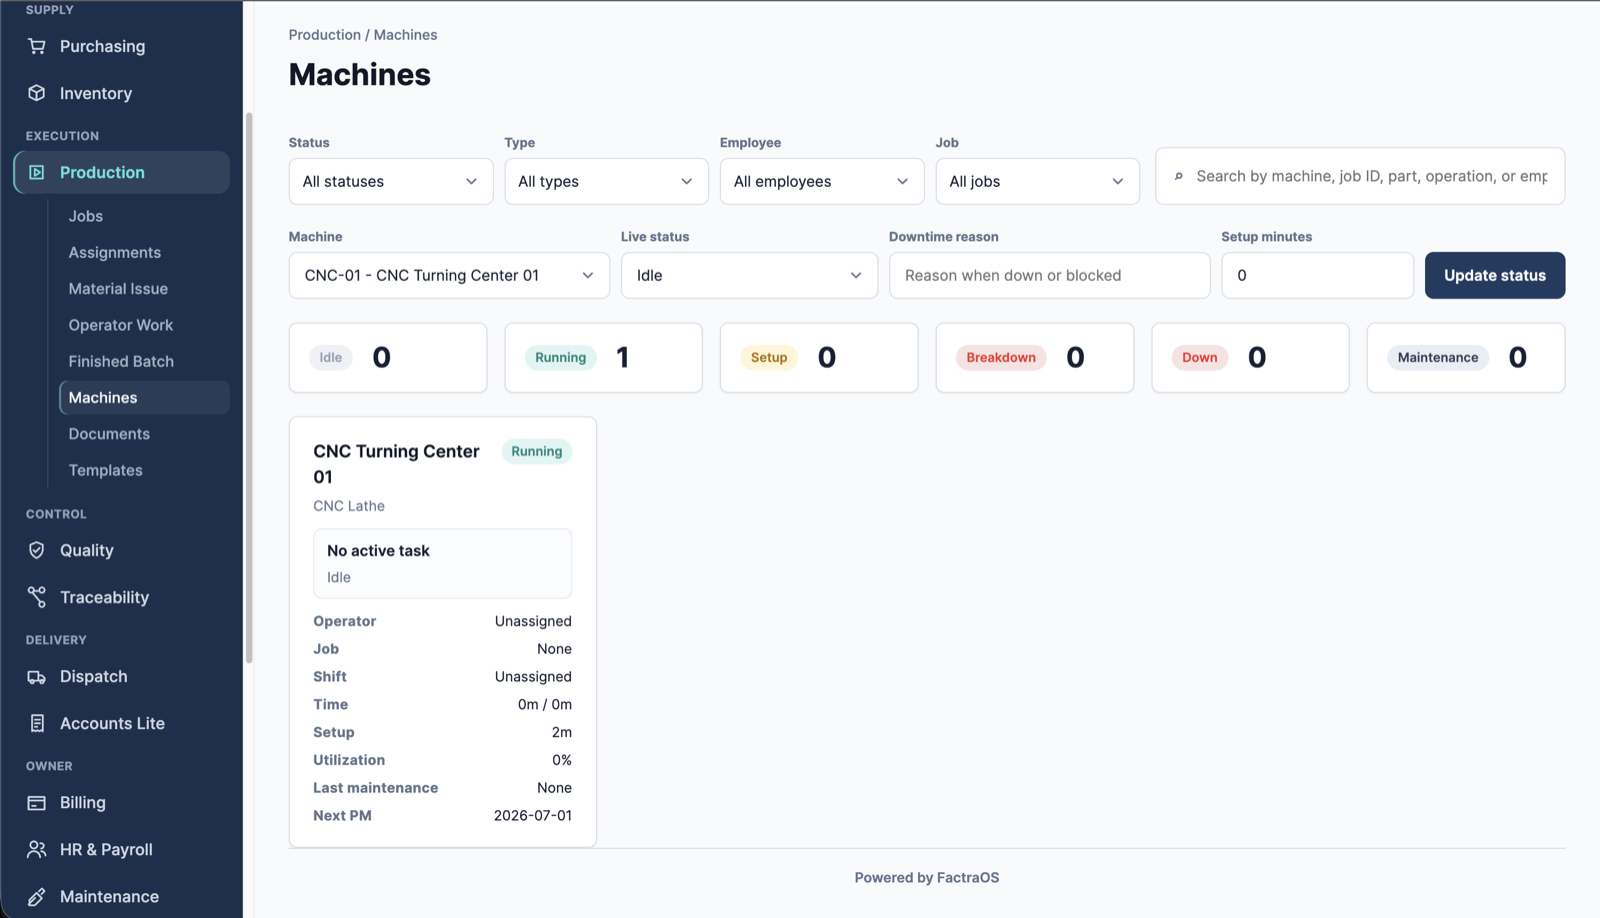Click the Inventory box icon
The height and width of the screenshot is (918, 1600).
37,93
